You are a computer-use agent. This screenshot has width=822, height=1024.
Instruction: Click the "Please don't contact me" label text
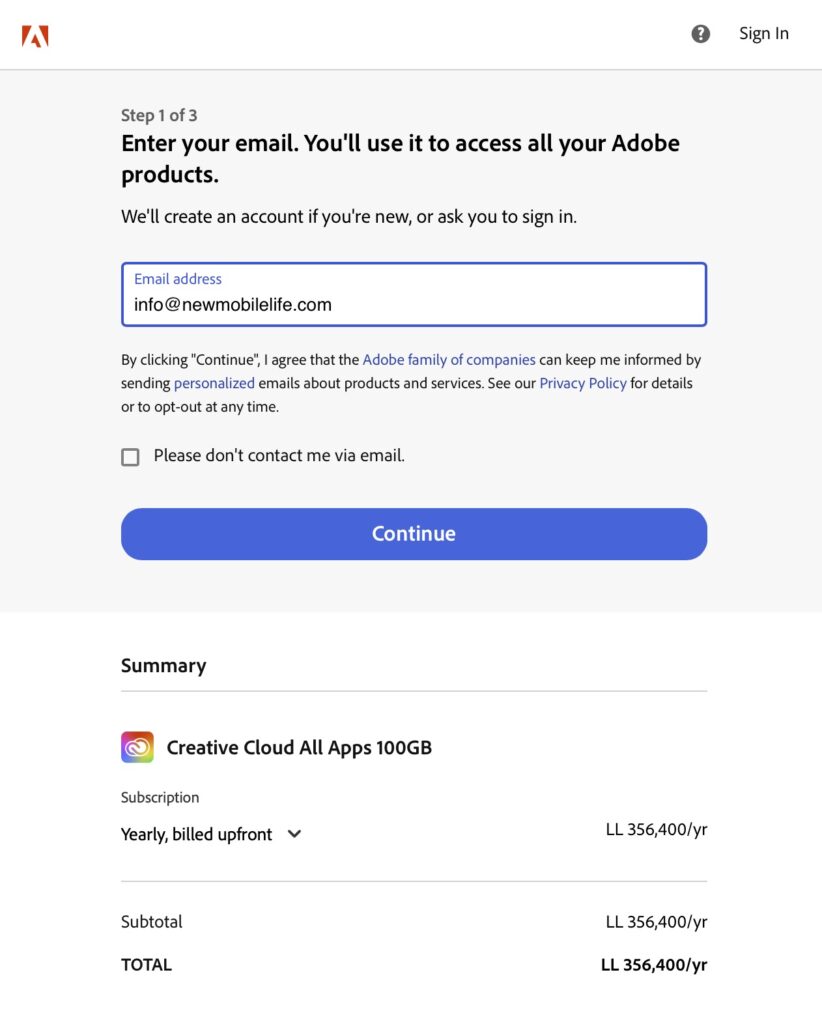point(279,456)
